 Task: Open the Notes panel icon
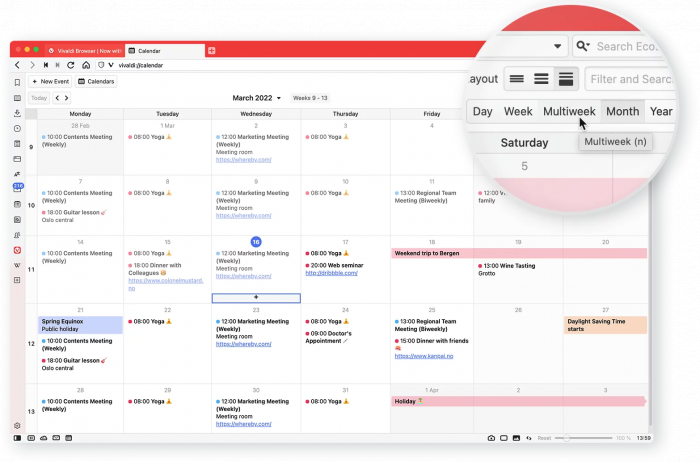17,144
